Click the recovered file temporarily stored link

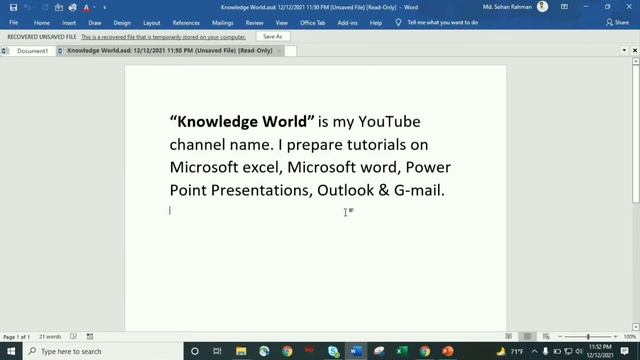click(x=163, y=37)
